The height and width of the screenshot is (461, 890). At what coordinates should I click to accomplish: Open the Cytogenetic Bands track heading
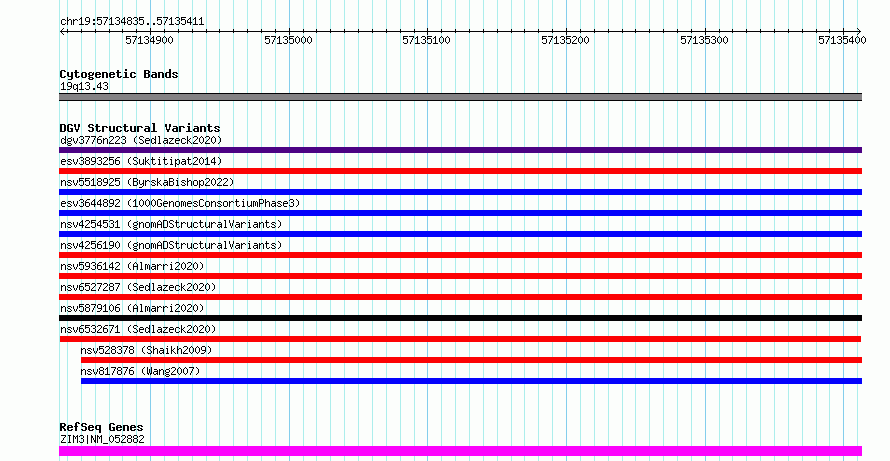pyautogui.click(x=119, y=74)
